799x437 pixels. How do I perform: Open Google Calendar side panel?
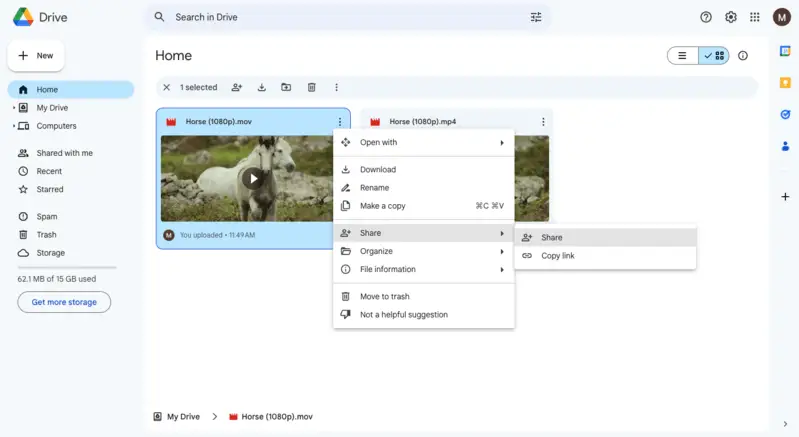pos(785,51)
